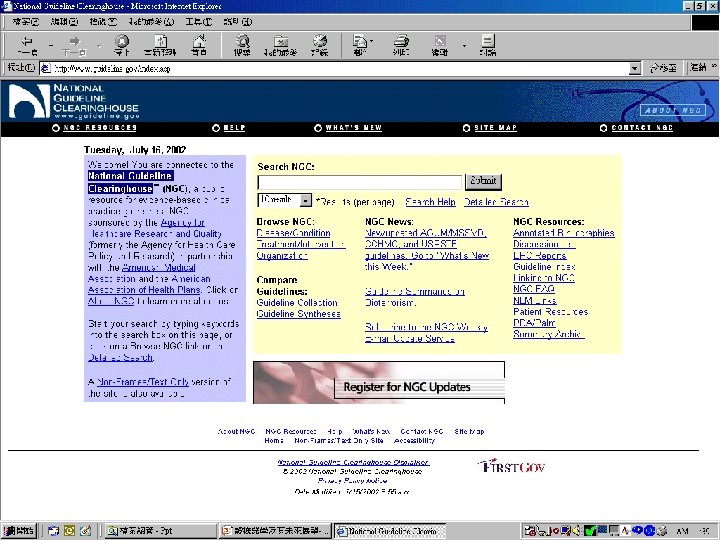The image size is (720, 540).
Task: Stop page loading with the Stop icon
Action: click(122, 45)
